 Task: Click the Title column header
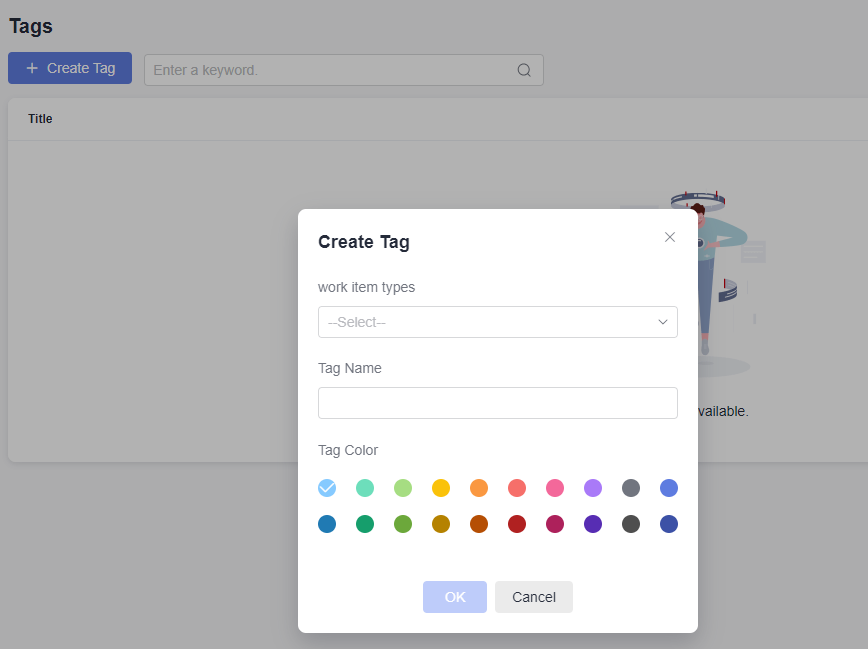point(40,119)
